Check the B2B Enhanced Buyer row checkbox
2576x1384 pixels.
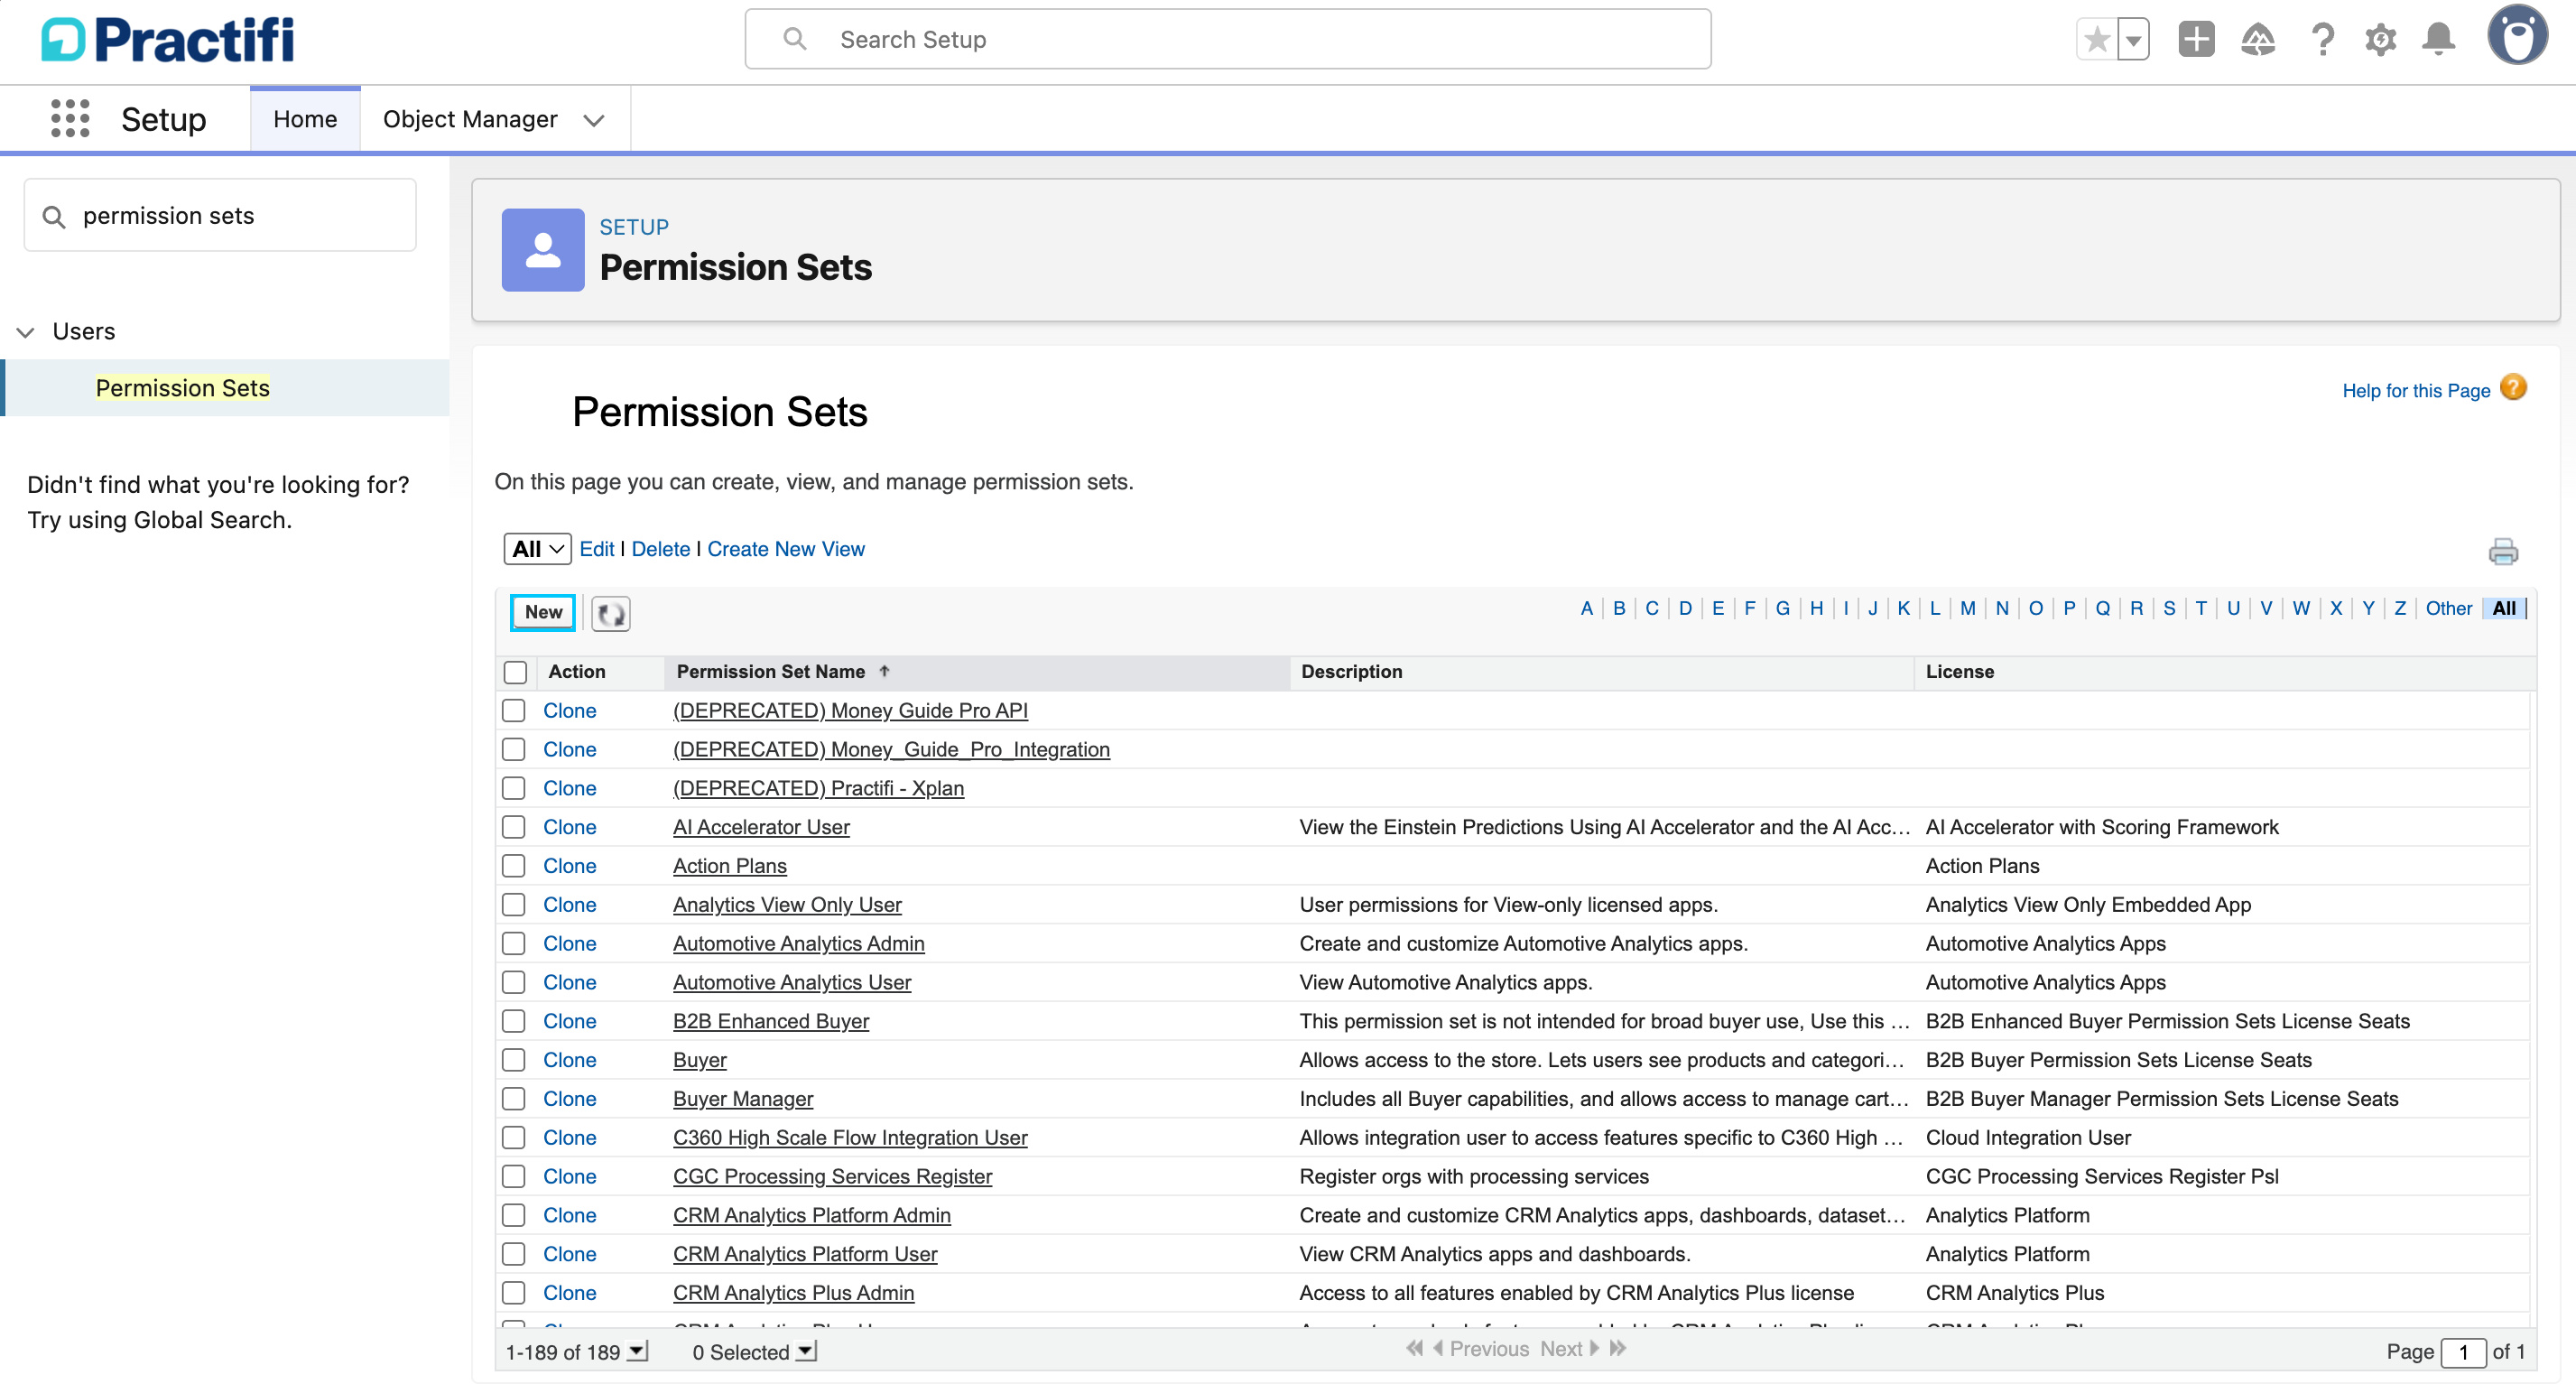point(514,1021)
